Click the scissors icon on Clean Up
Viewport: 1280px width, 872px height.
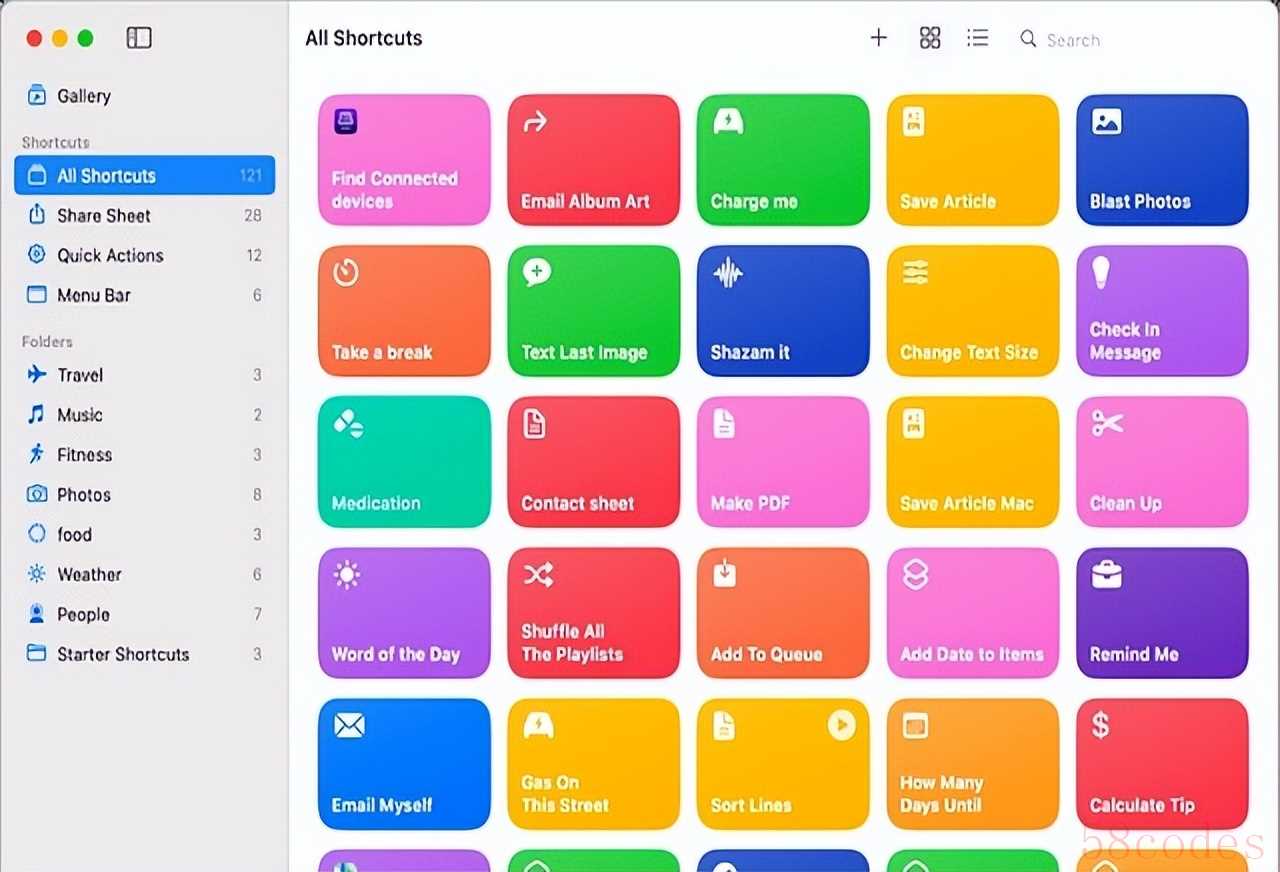(1107, 423)
